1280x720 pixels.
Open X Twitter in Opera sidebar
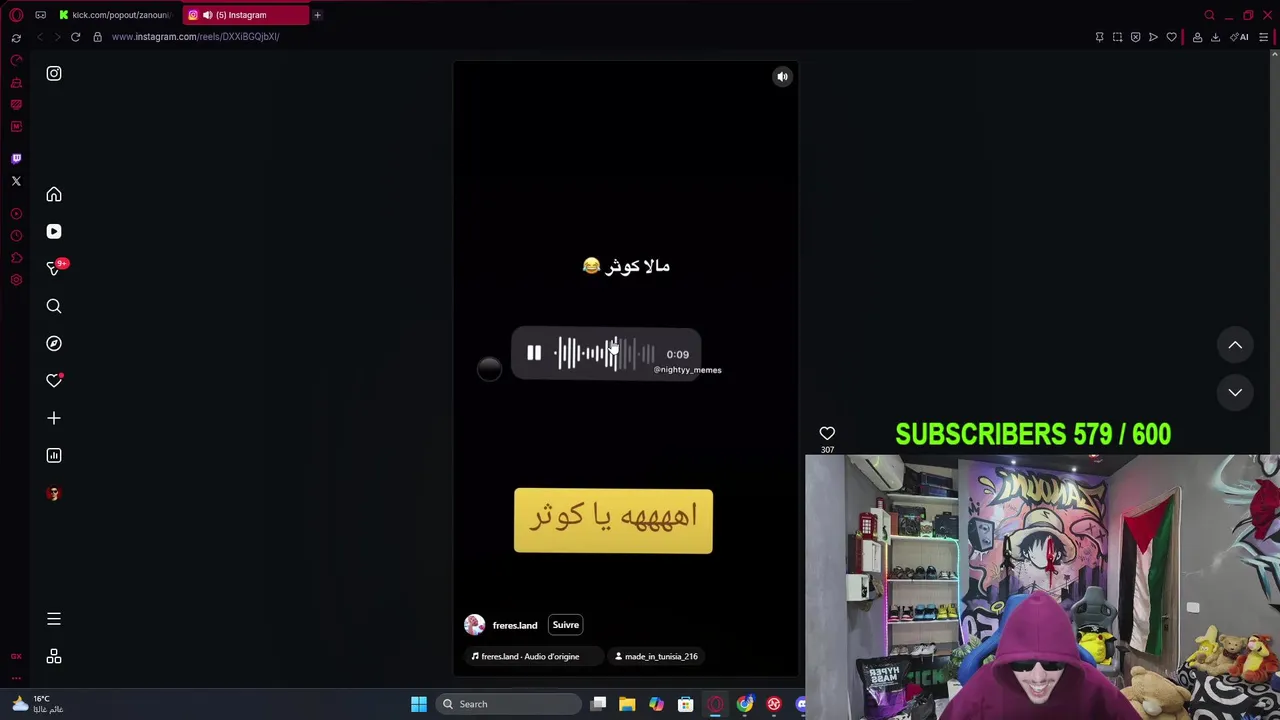tap(16, 181)
